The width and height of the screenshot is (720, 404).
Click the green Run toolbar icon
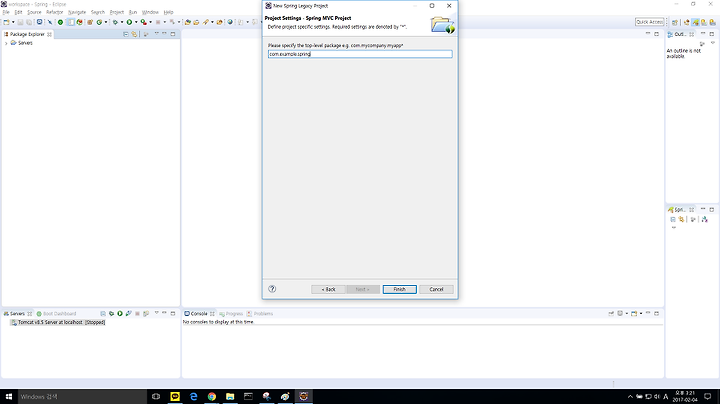point(129,22)
